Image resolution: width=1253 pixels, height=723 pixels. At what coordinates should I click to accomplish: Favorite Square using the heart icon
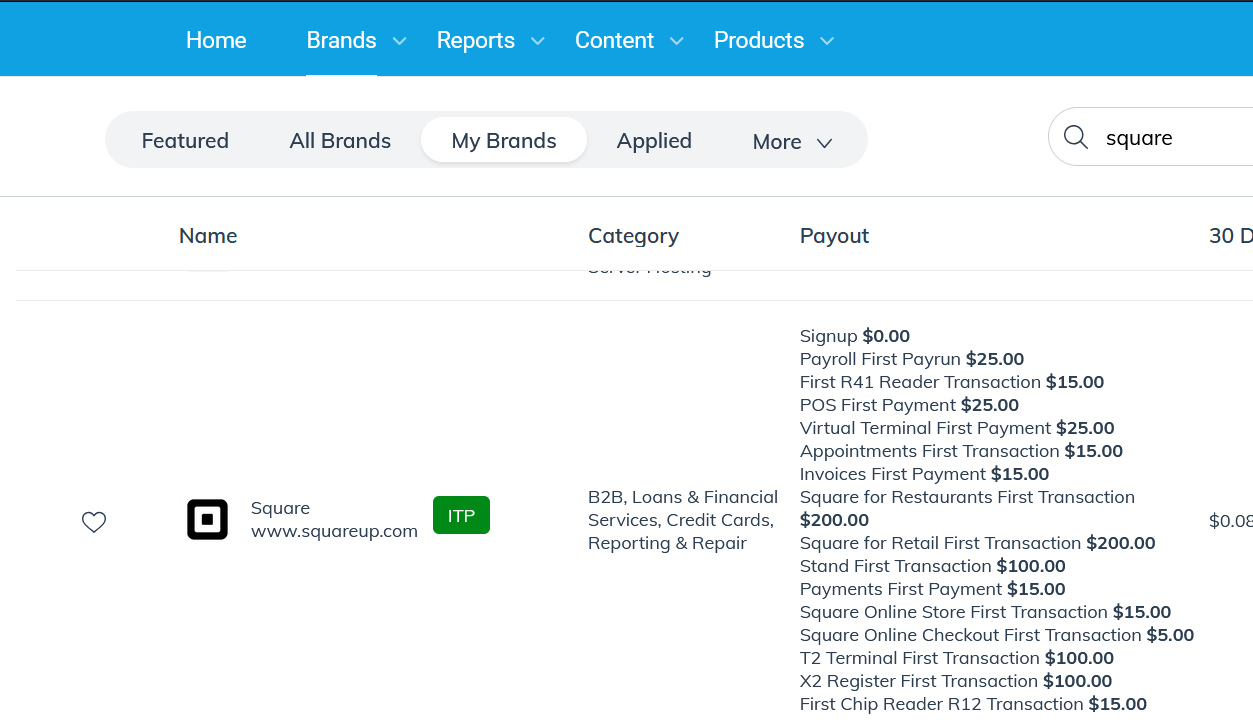(x=94, y=522)
